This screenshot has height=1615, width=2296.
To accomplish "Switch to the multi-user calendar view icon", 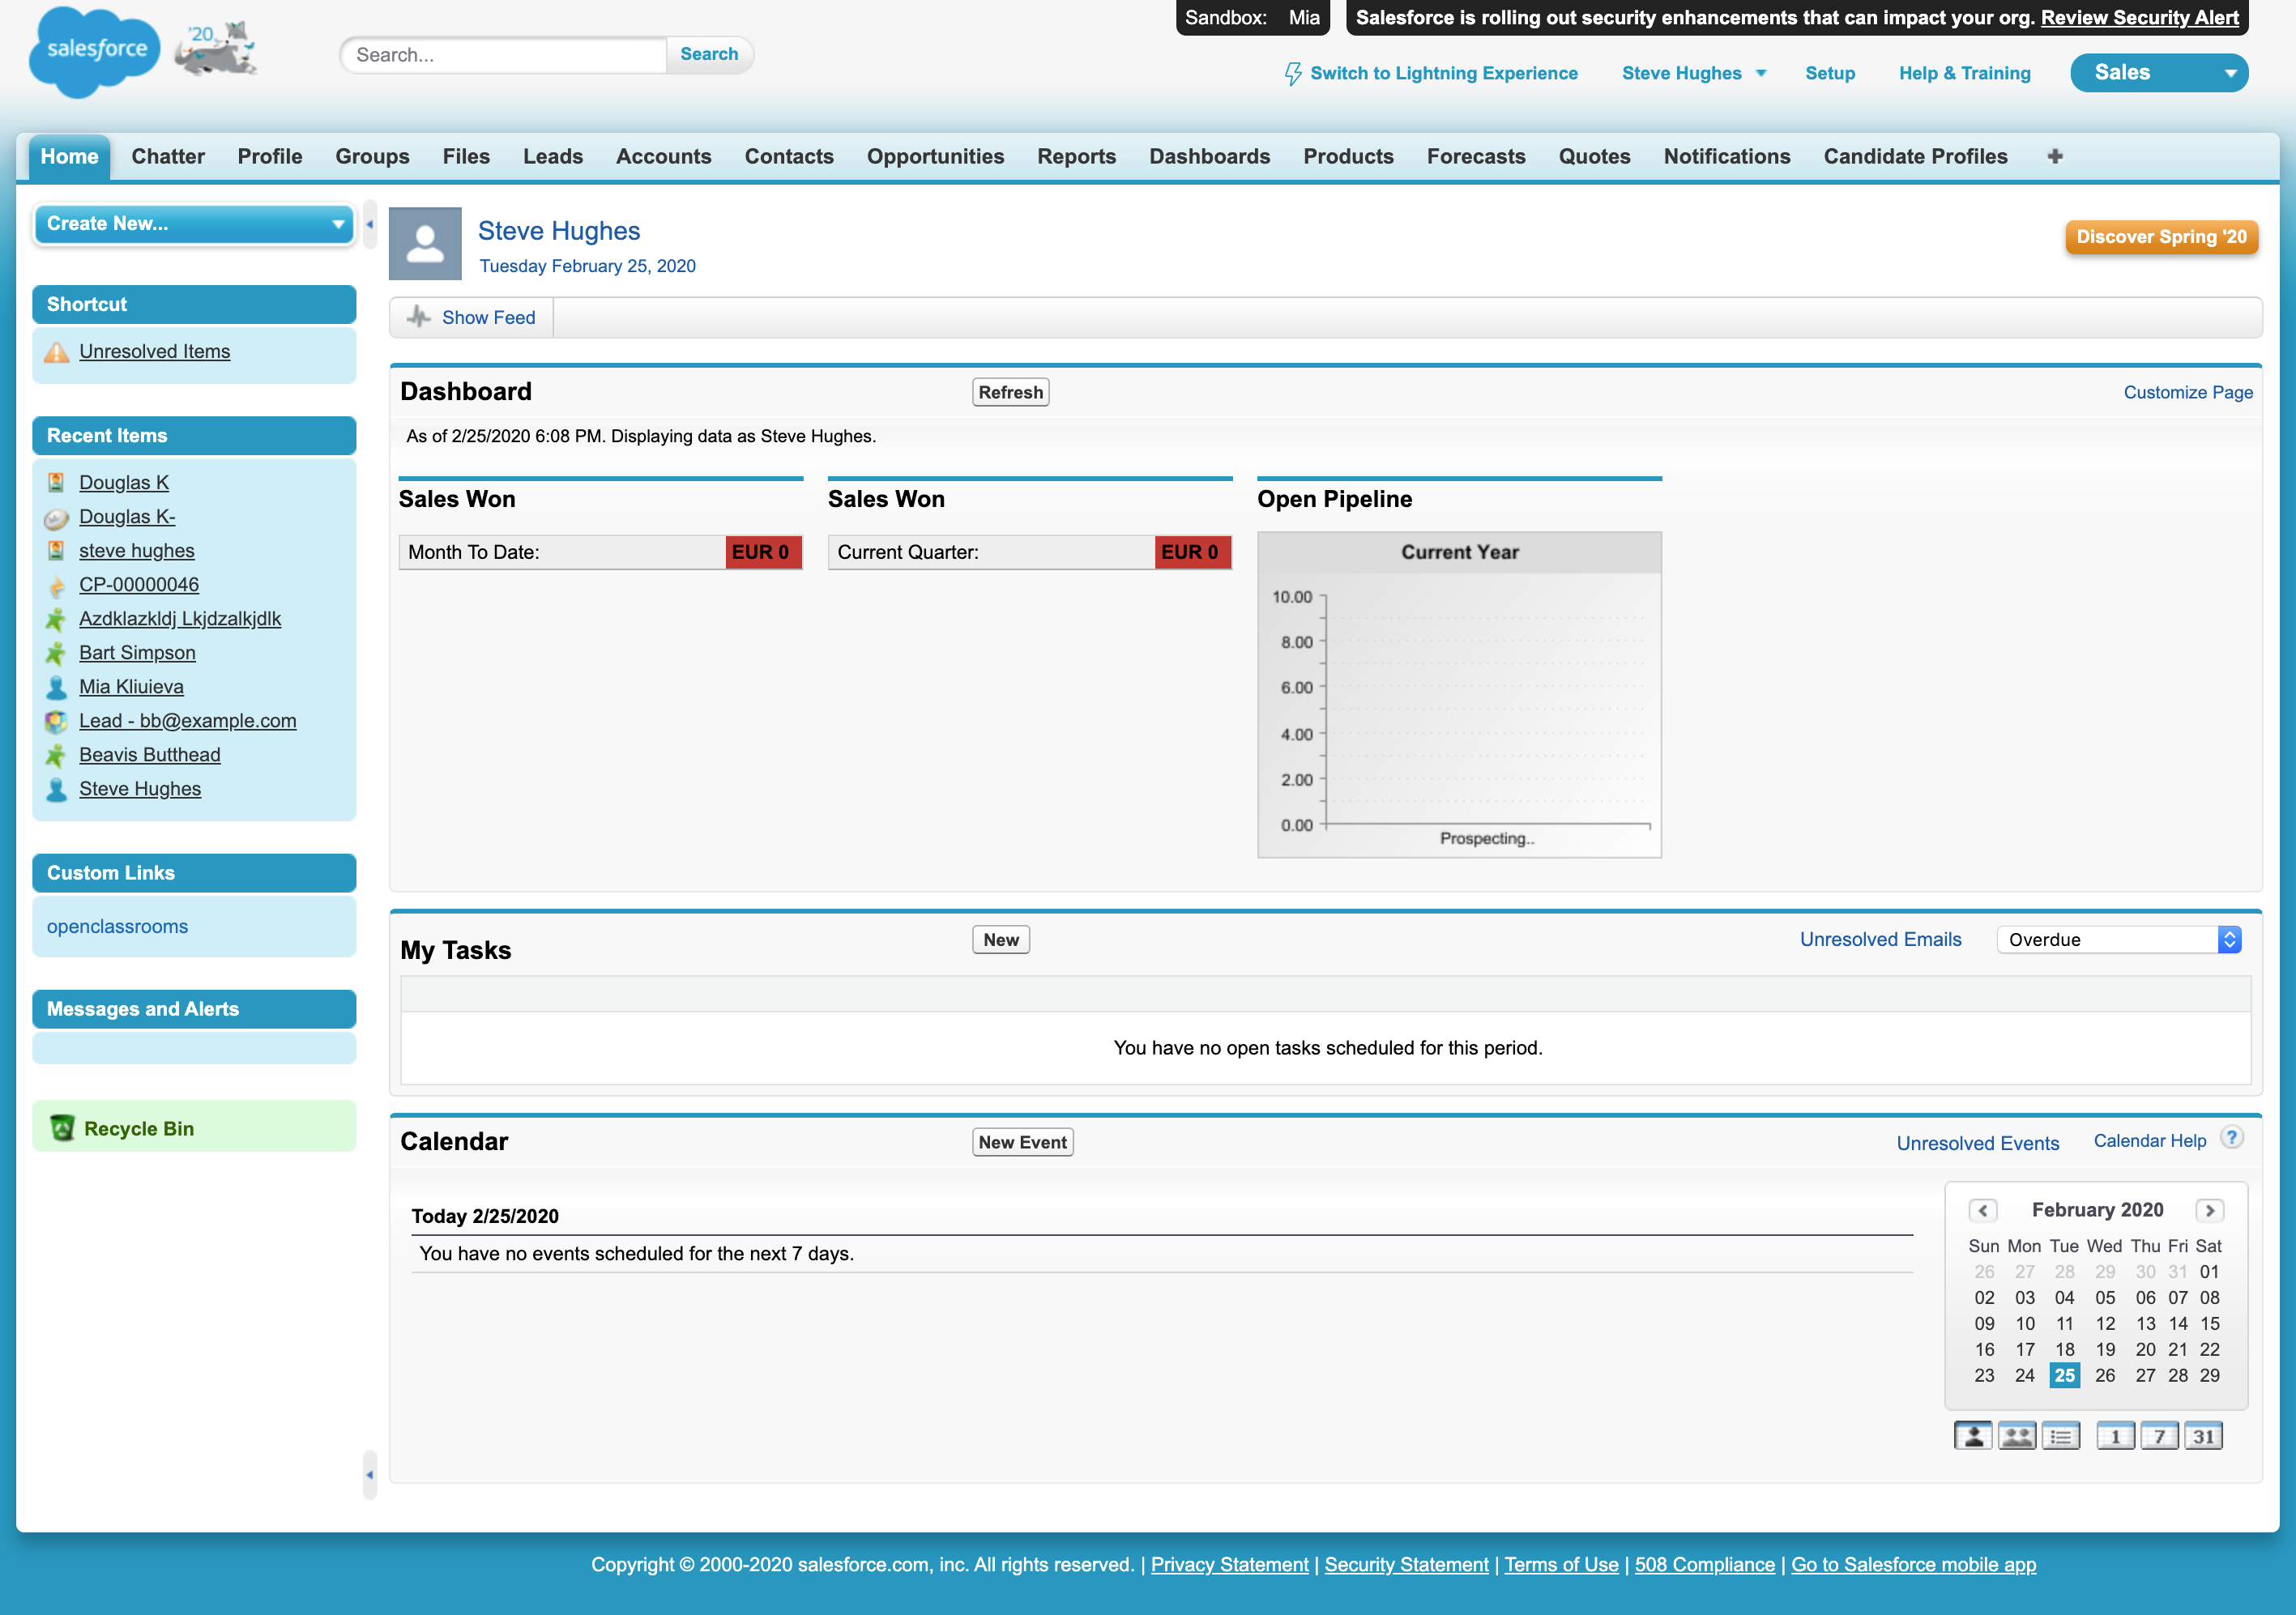I will [x=2017, y=1434].
